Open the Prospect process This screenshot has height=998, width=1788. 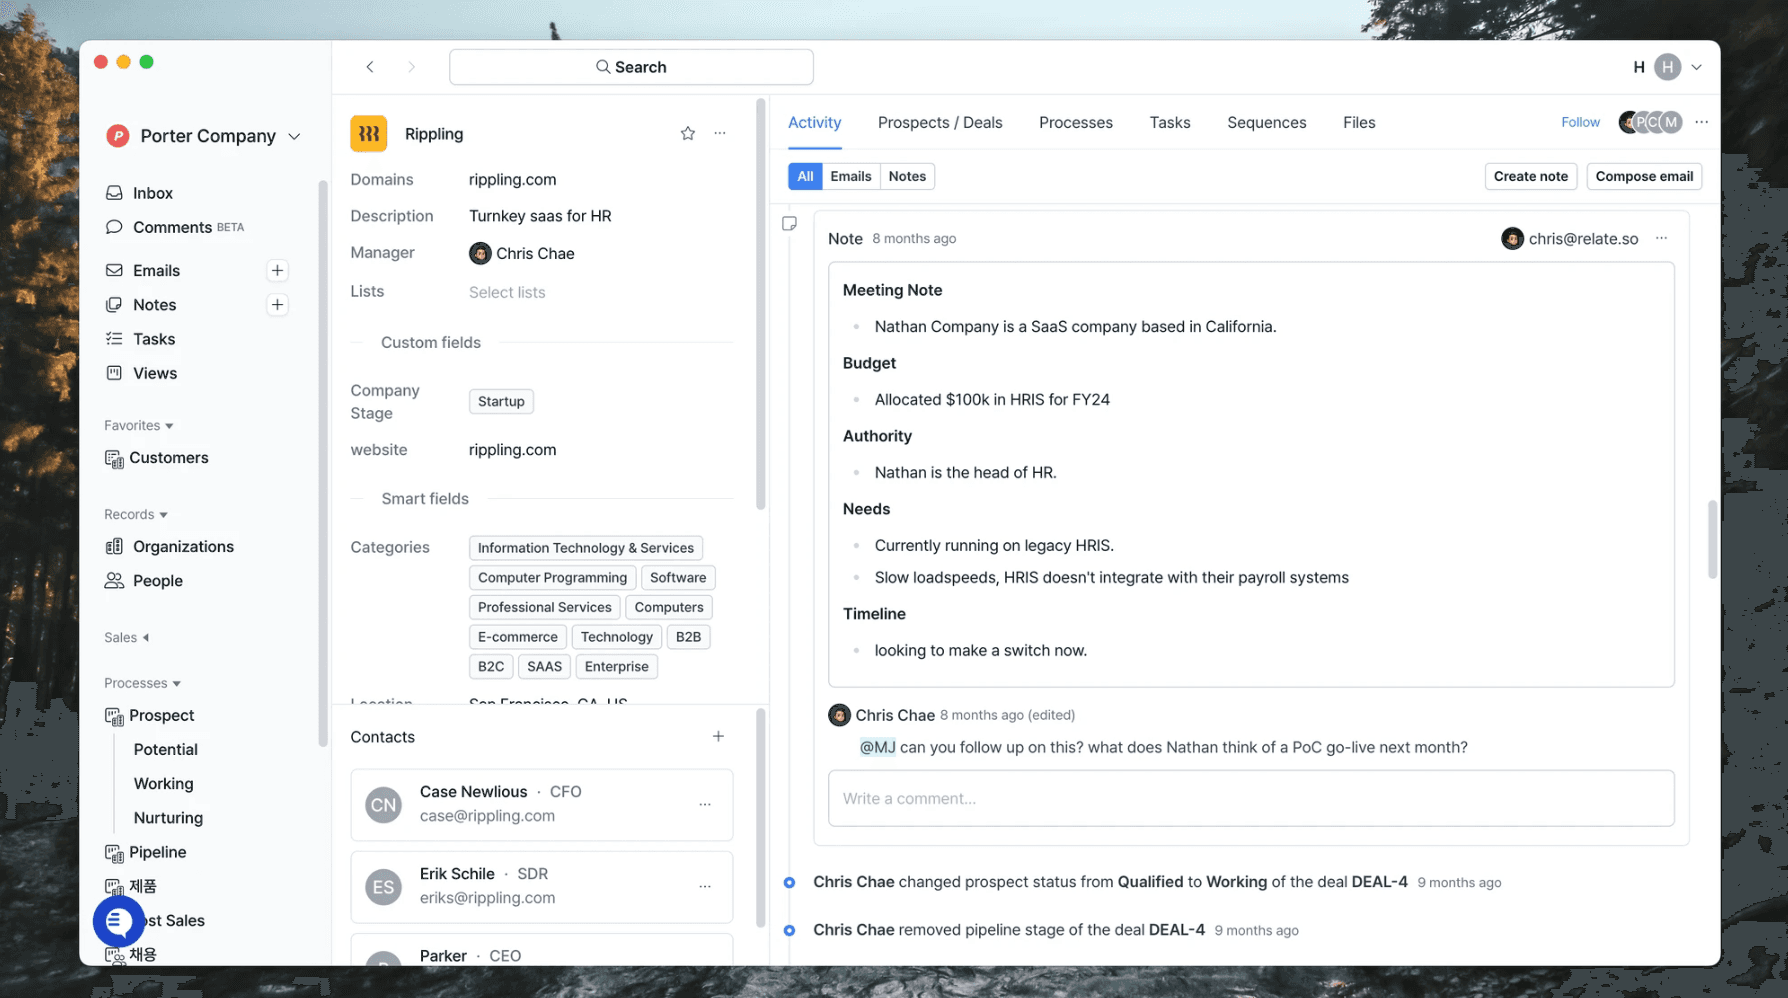point(161,716)
